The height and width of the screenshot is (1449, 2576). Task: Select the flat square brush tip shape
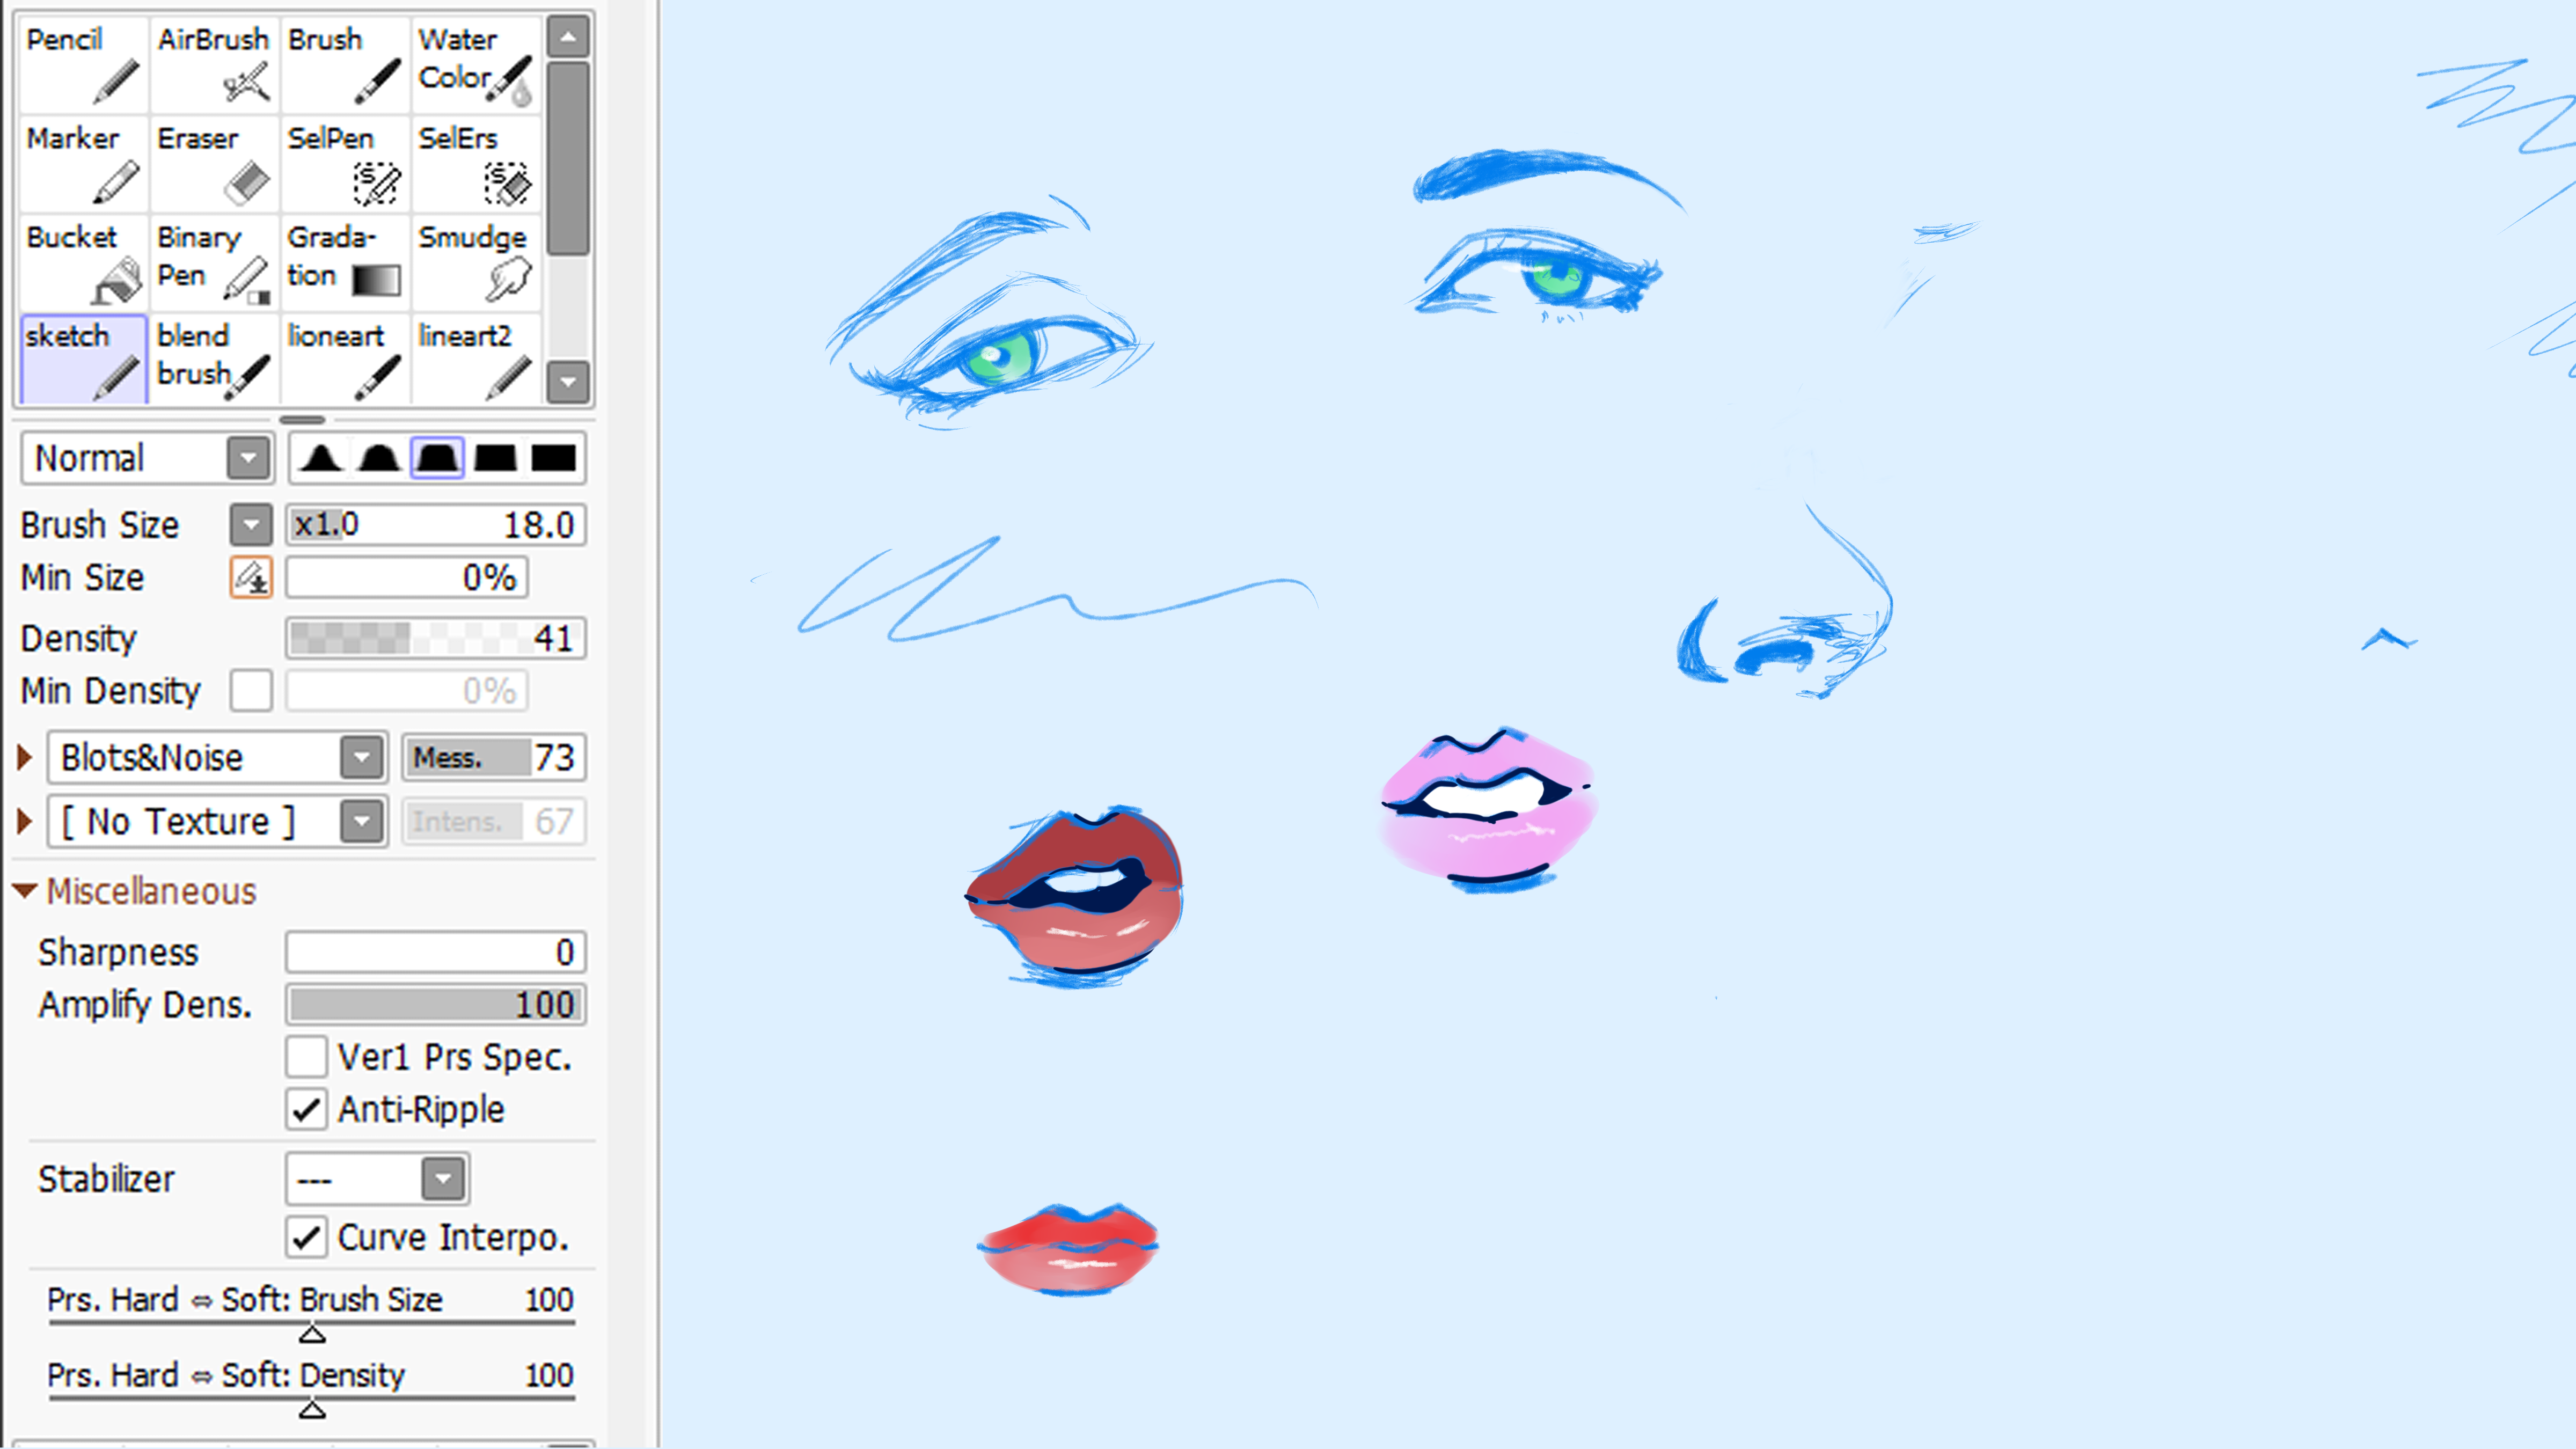[x=554, y=458]
